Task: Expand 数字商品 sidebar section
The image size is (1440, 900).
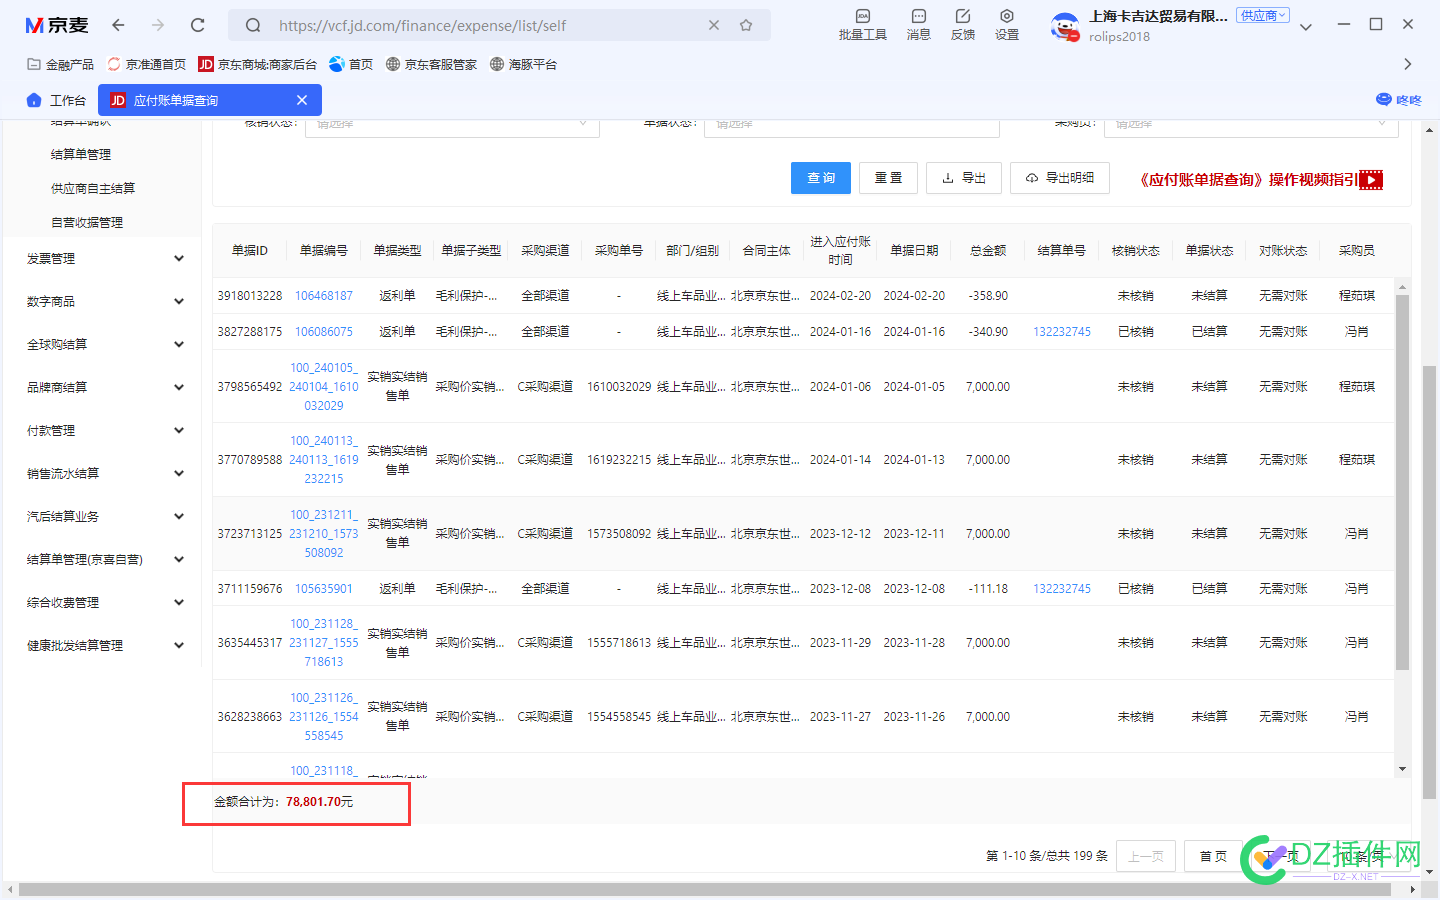Action: pyautogui.click(x=105, y=301)
